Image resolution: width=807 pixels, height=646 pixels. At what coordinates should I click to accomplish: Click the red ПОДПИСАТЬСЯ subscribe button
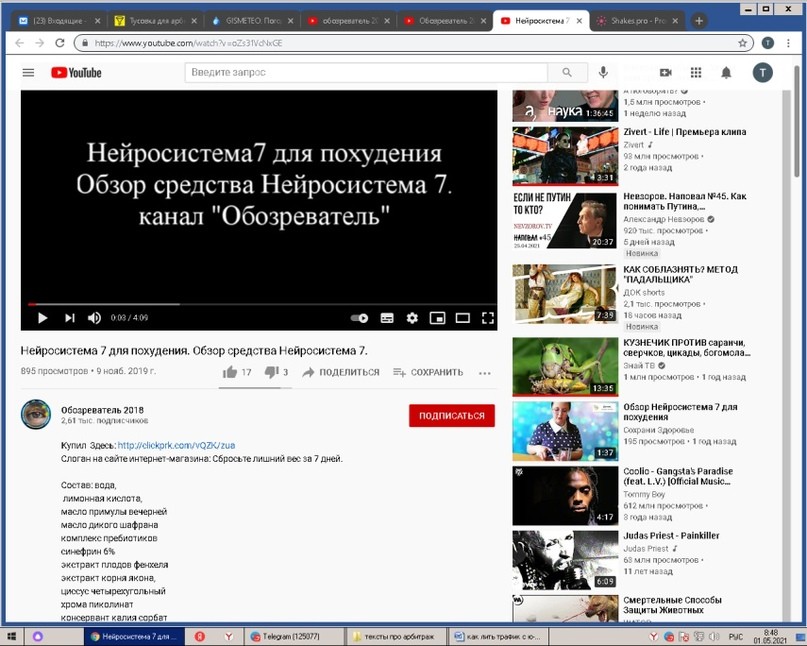pyautogui.click(x=452, y=415)
